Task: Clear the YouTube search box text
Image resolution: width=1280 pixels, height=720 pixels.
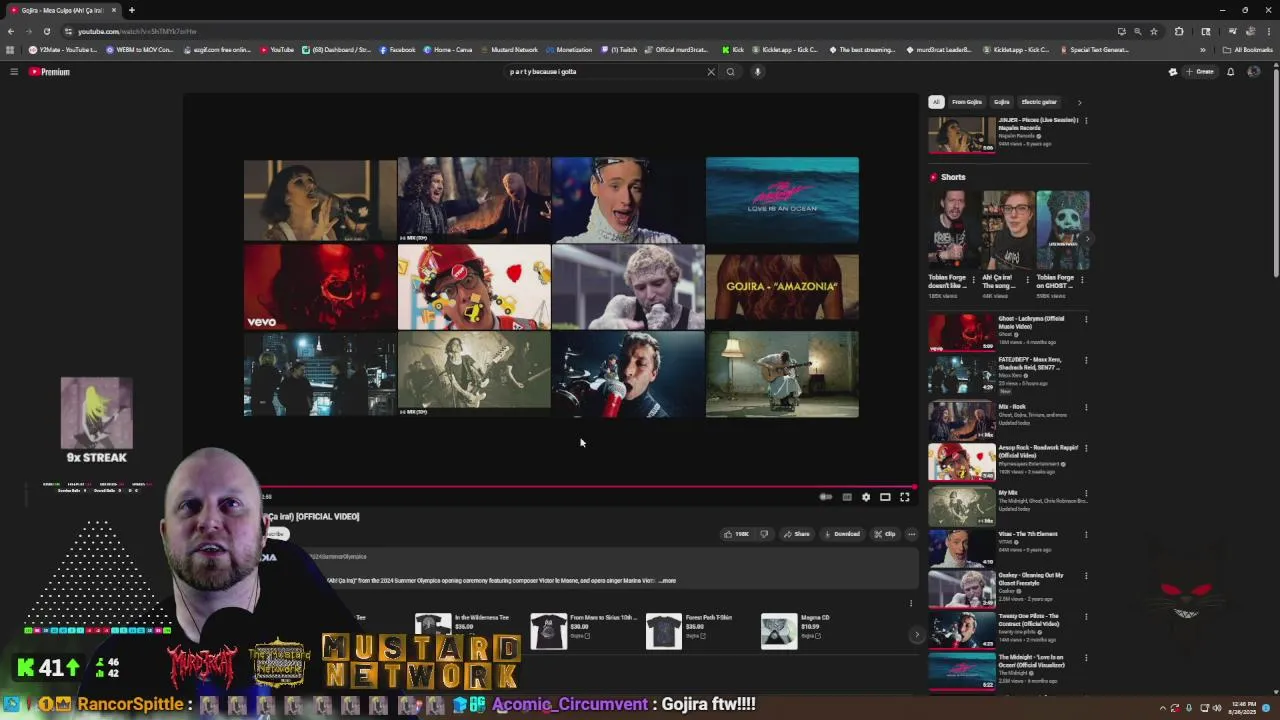Action: [x=711, y=72]
